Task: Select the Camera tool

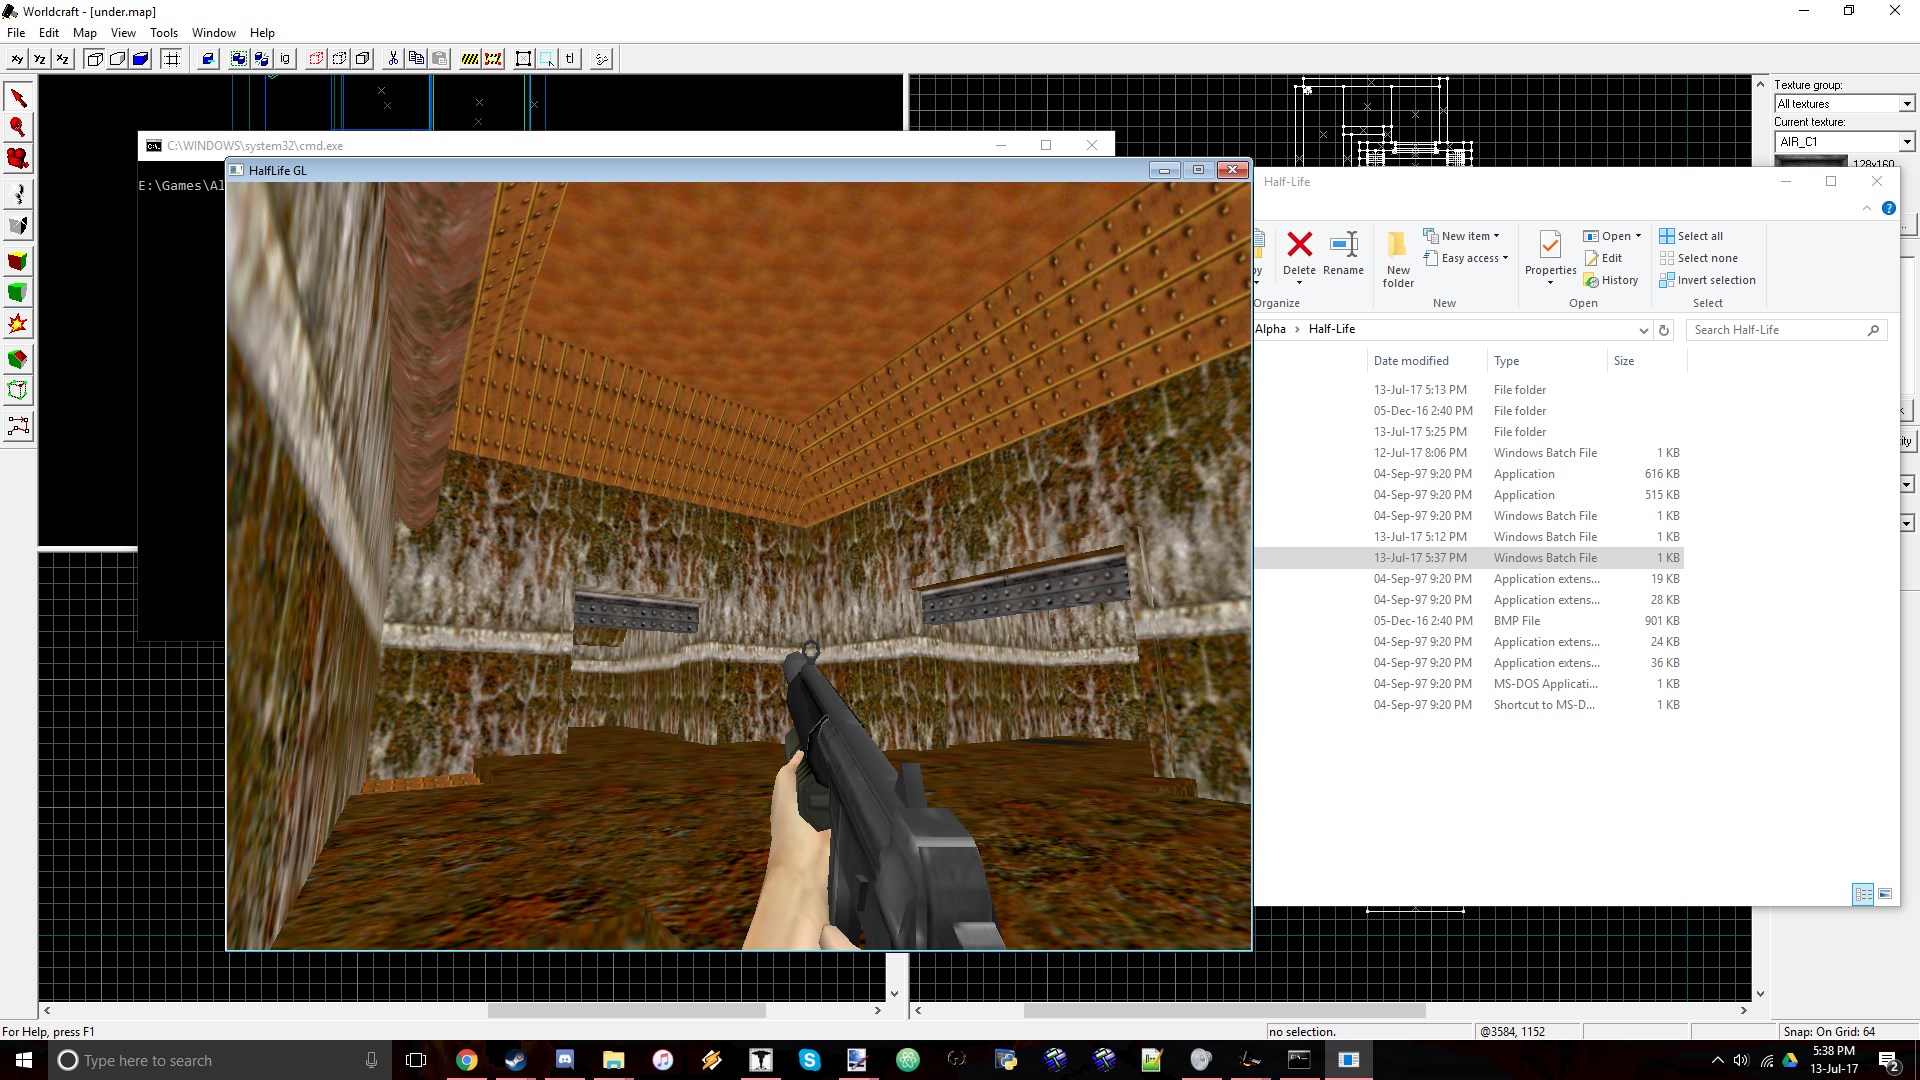Action: tap(18, 159)
